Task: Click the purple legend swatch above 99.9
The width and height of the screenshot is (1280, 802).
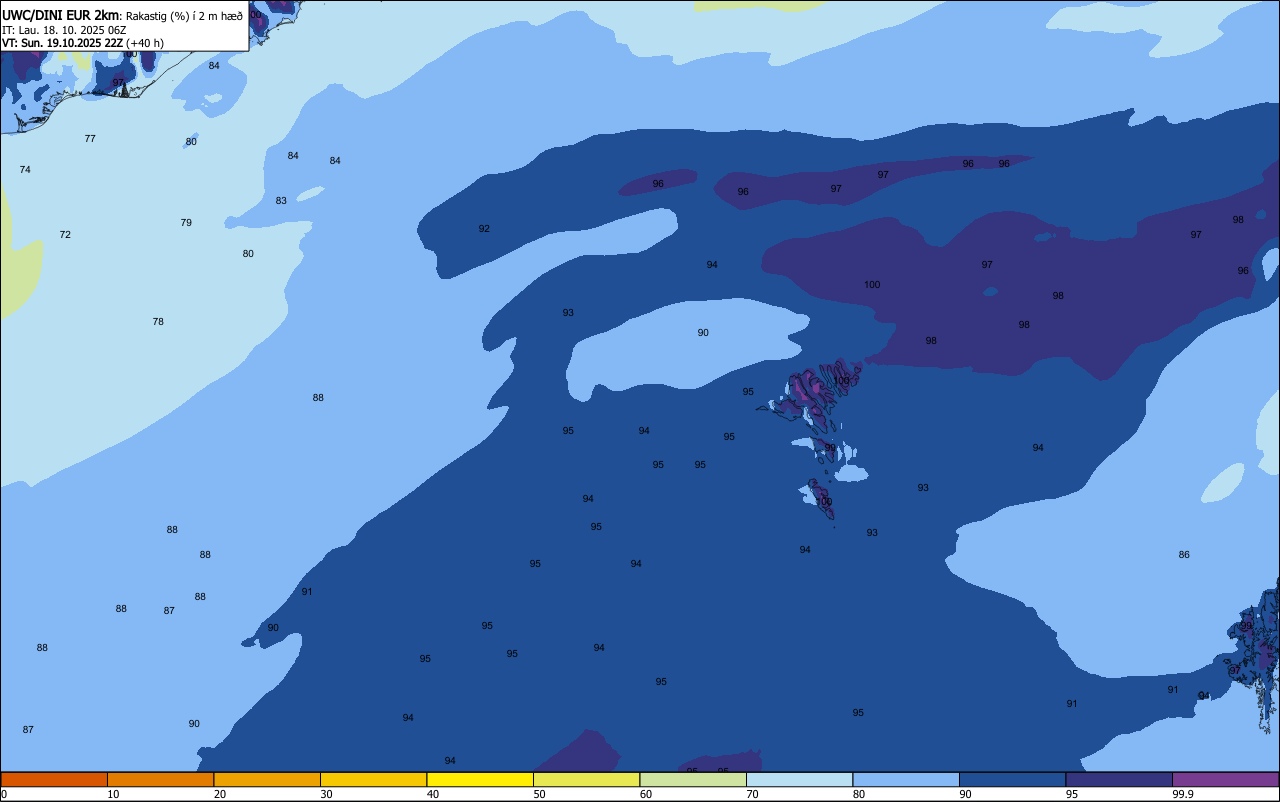Action: [1225, 779]
